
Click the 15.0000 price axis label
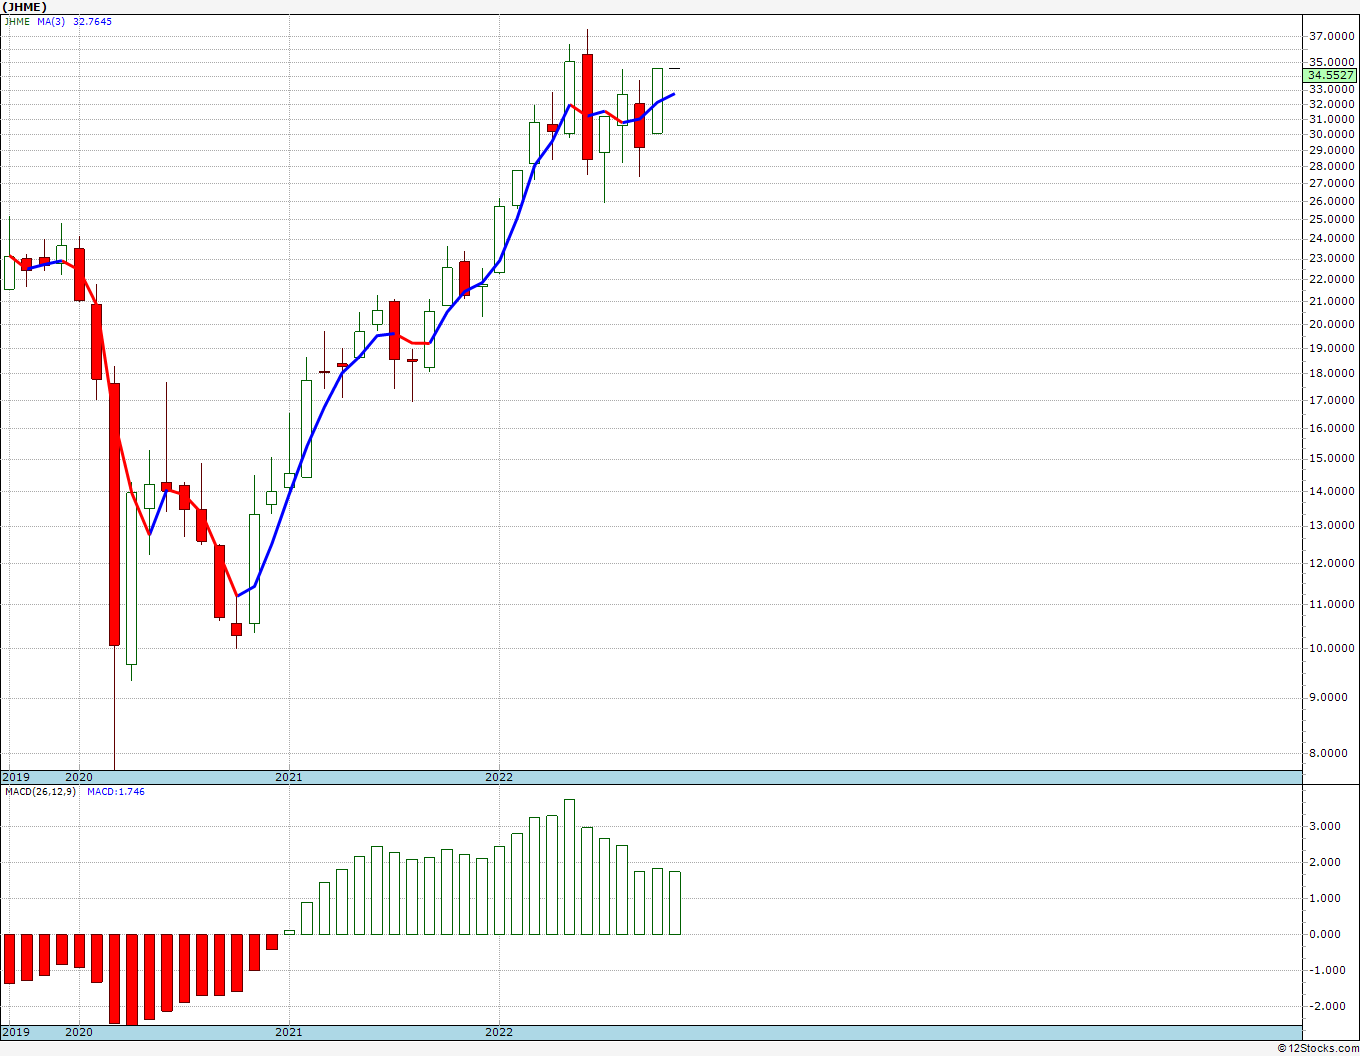(x=1333, y=458)
